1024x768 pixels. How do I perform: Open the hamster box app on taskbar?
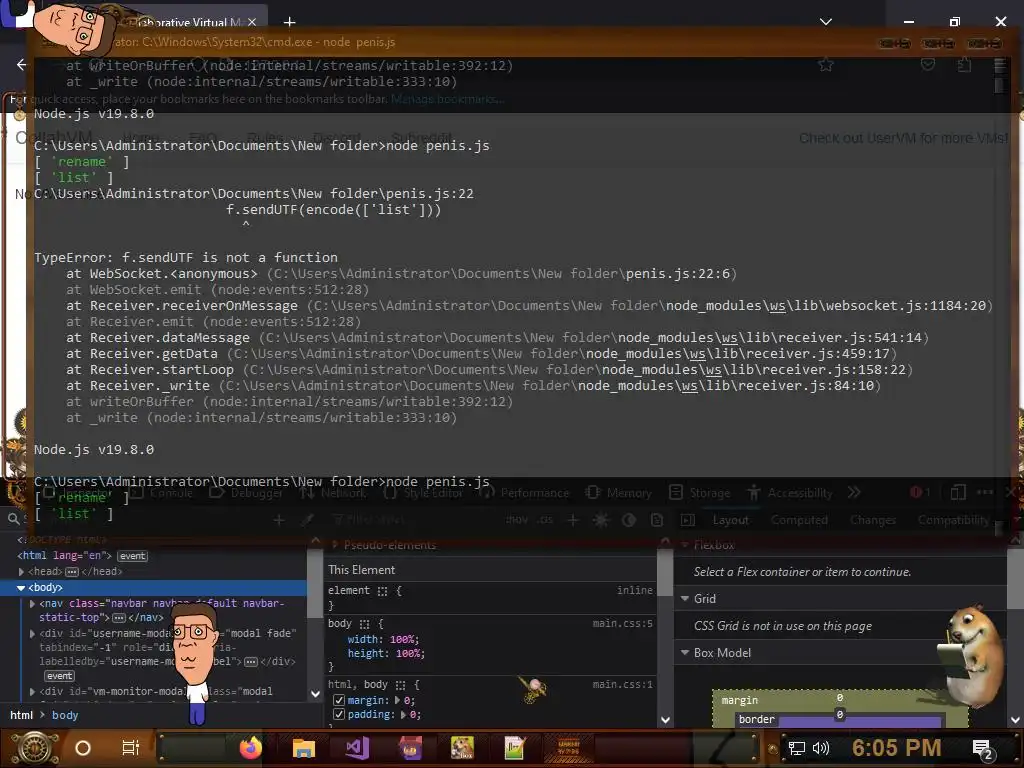462,748
